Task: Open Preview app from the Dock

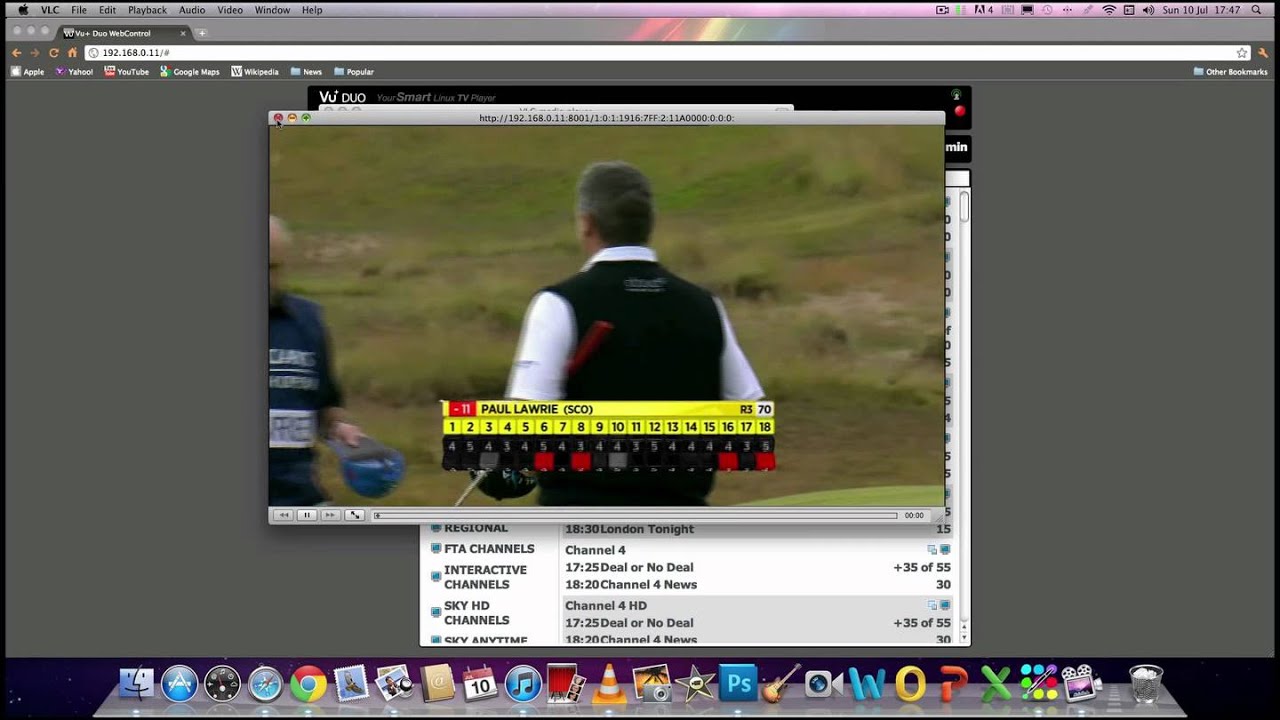Action: coord(394,684)
